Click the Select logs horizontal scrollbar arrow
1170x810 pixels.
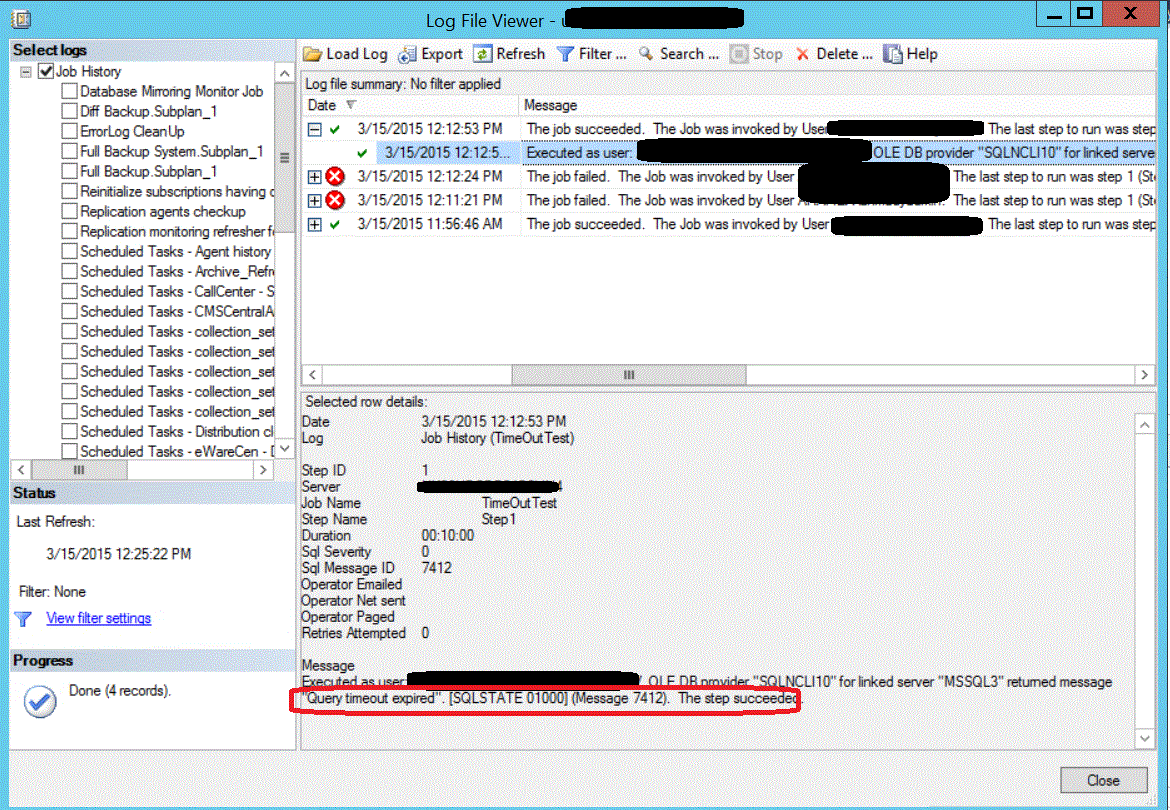pos(20,469)
